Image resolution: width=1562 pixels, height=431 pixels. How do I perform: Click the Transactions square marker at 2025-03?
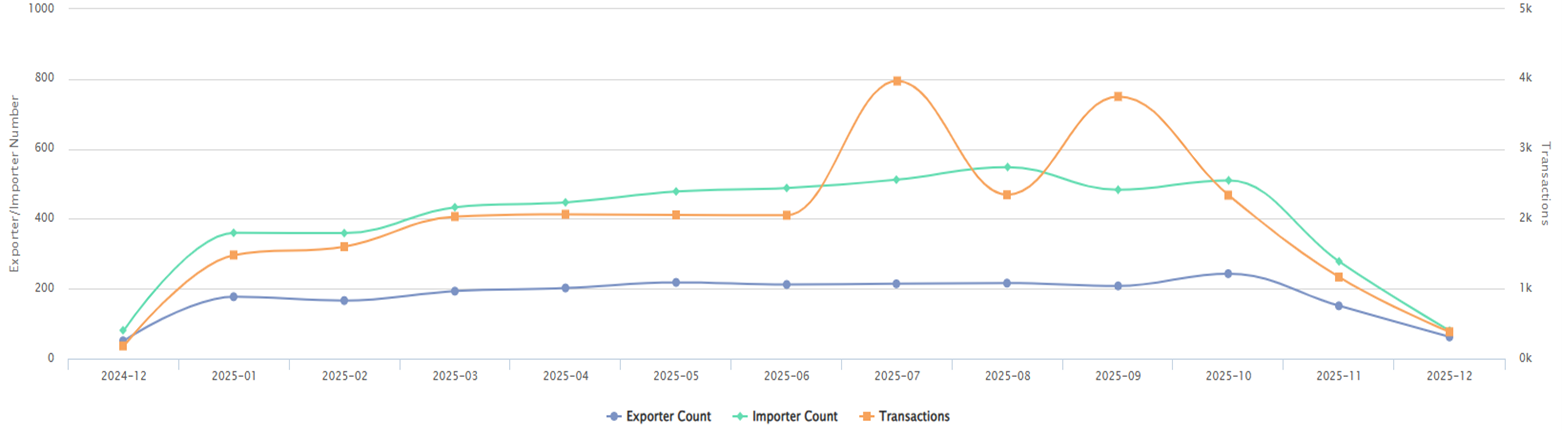point(455,216)
